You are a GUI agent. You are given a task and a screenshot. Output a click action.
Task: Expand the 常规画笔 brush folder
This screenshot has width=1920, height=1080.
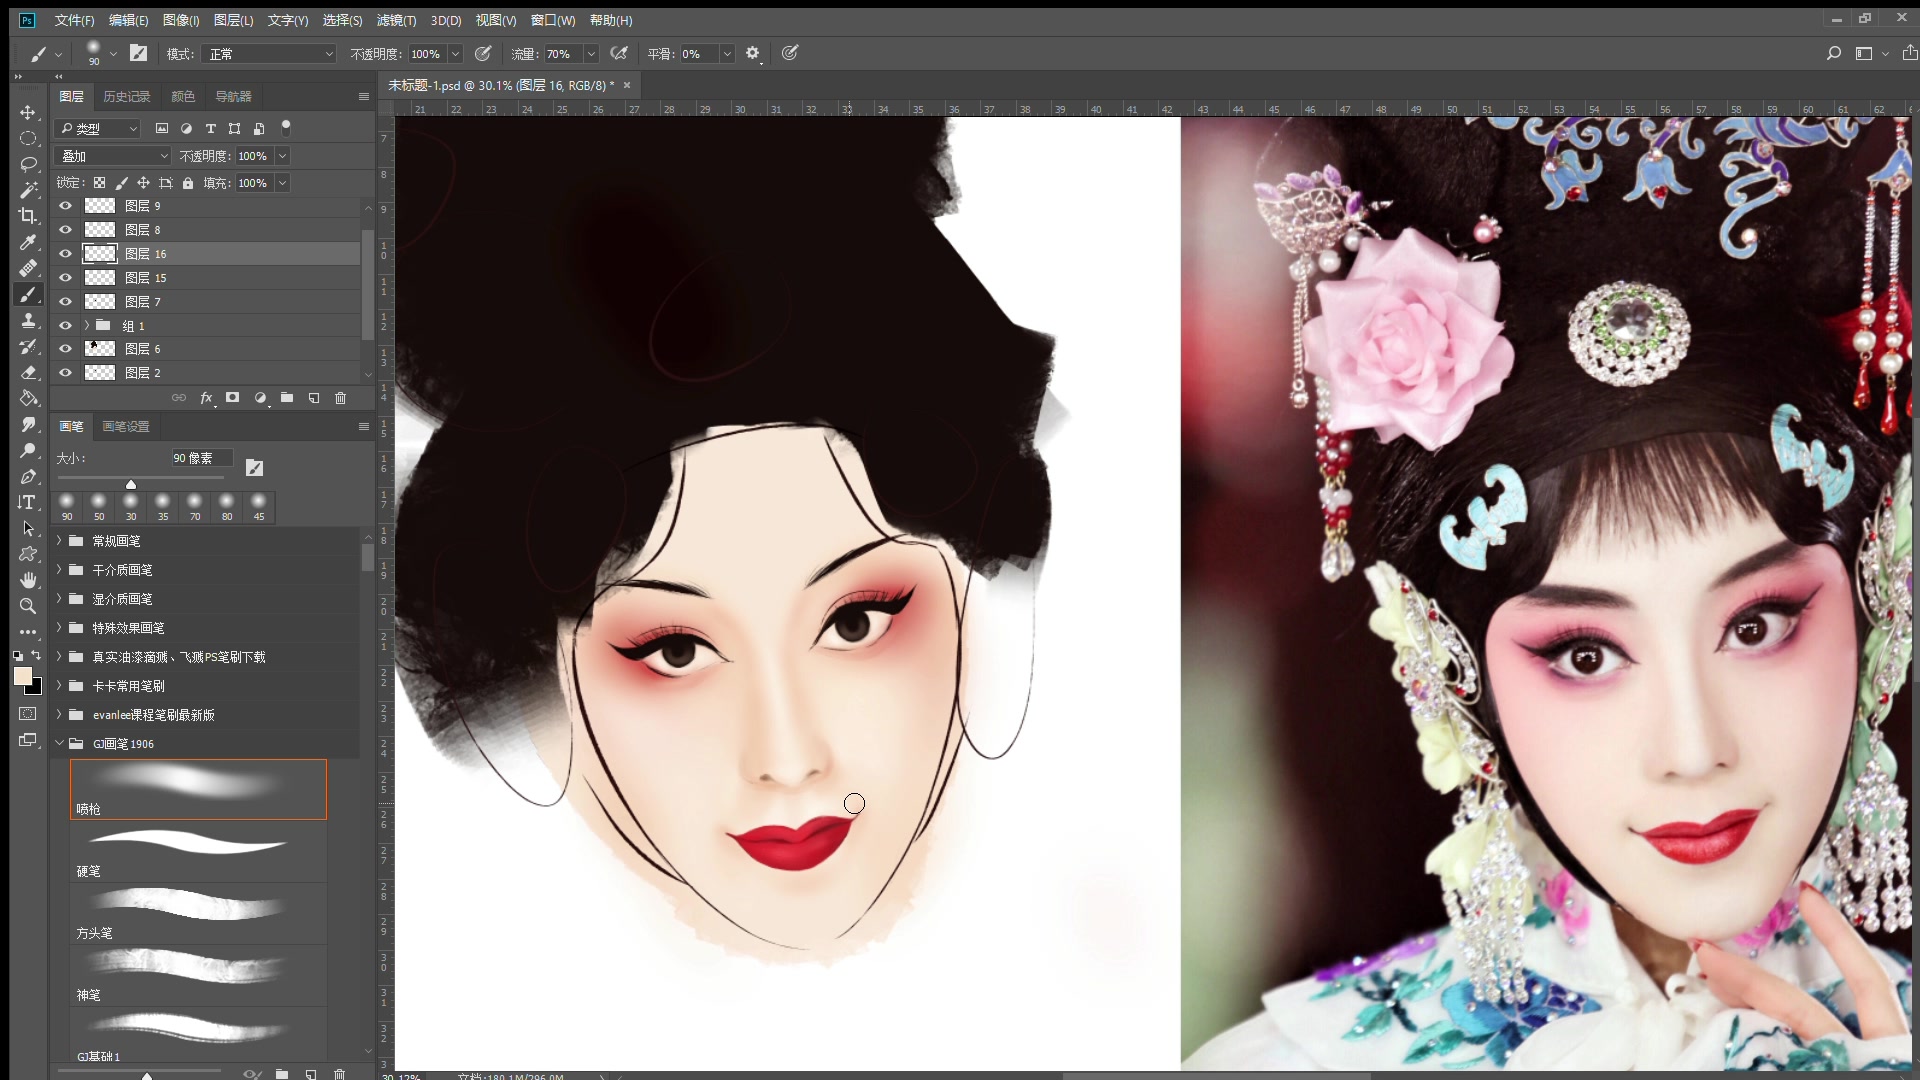pyautogui.click(x=59, y=541)
